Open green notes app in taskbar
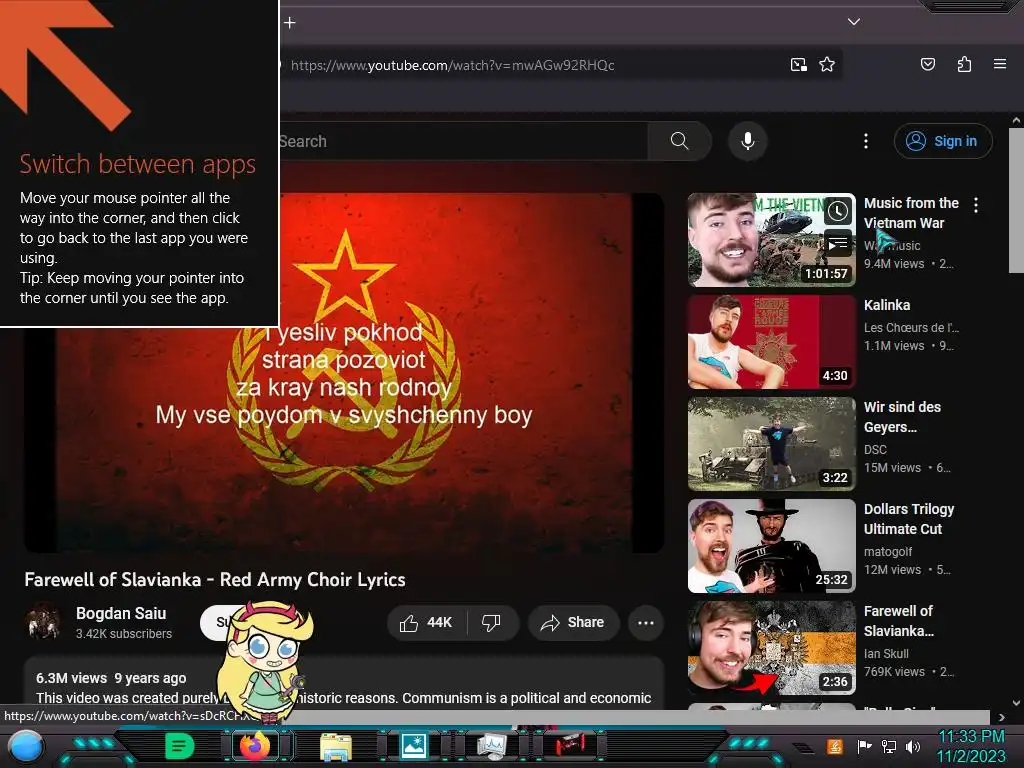 tap(179, 745)
